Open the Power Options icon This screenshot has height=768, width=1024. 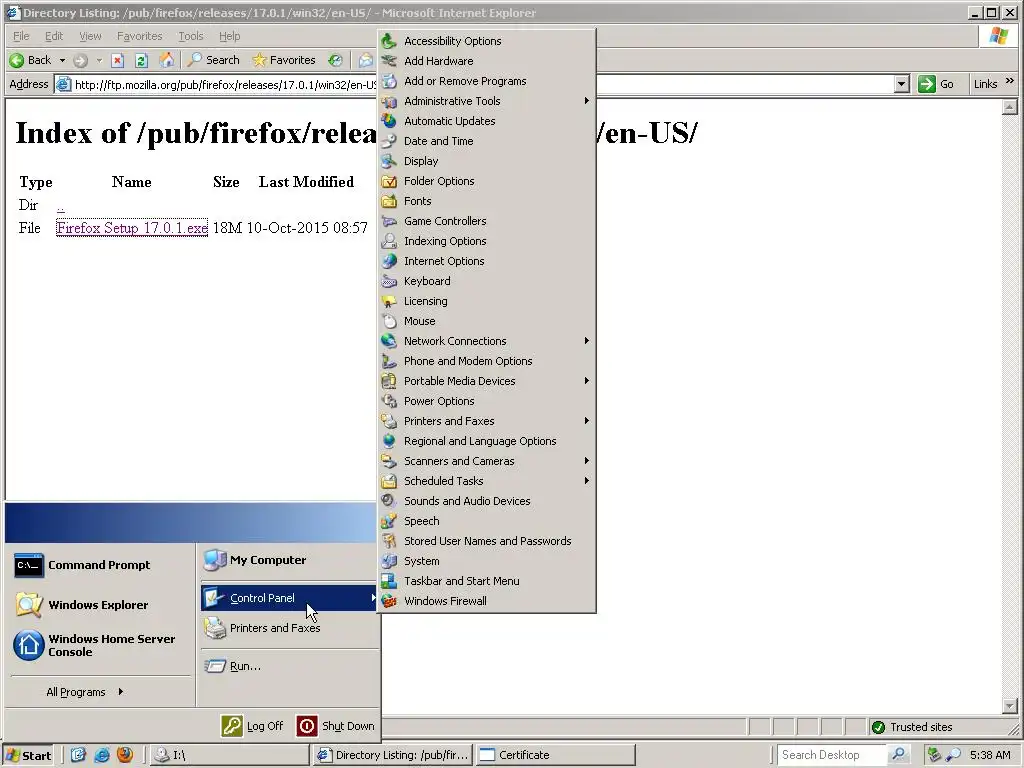389,401
